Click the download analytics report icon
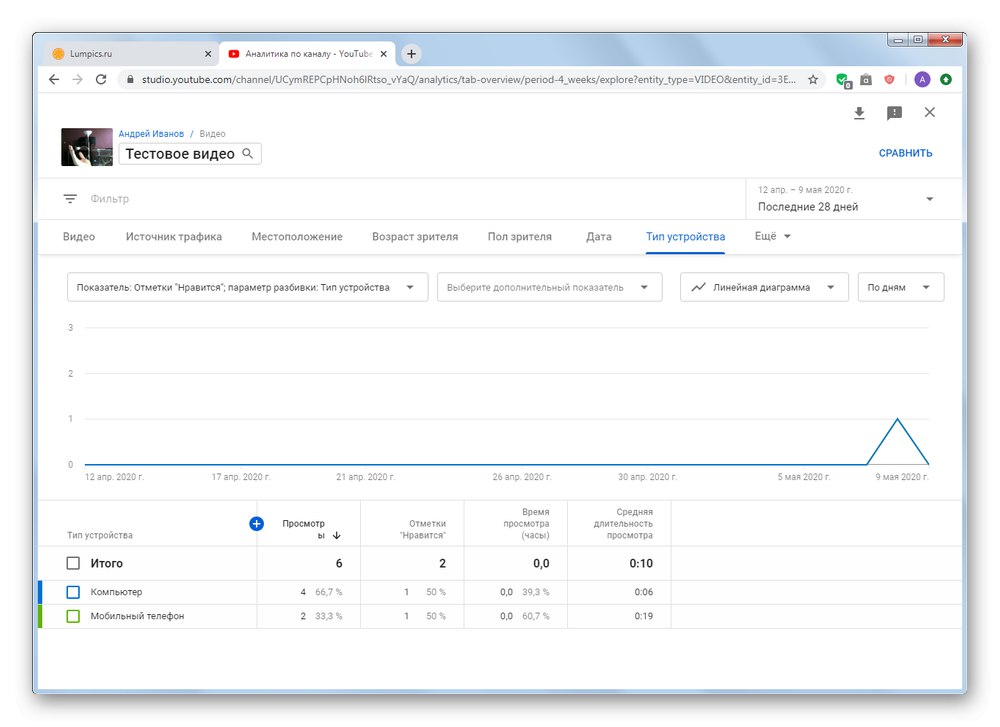This screenshot has width=1000, height=727. [859, 113]
